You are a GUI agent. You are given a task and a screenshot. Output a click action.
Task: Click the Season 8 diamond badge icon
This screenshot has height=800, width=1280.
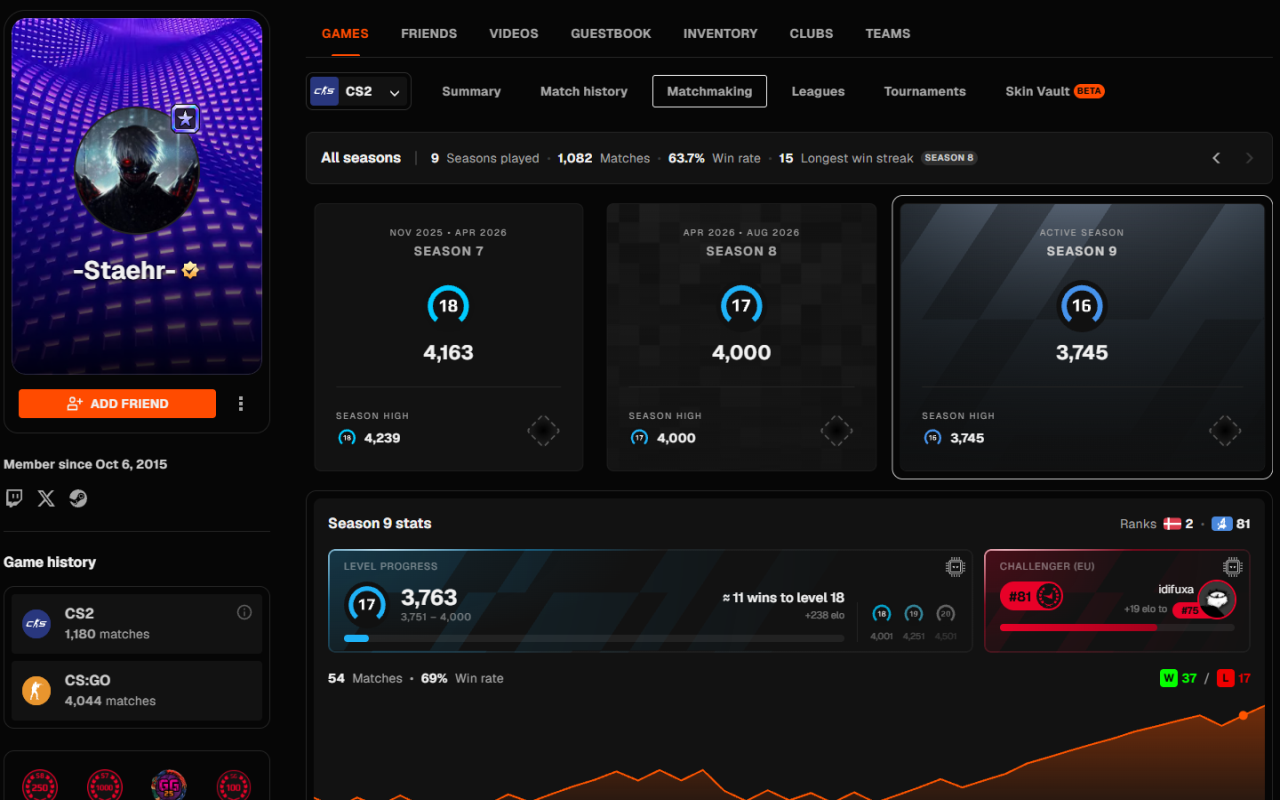click(836, 431)
